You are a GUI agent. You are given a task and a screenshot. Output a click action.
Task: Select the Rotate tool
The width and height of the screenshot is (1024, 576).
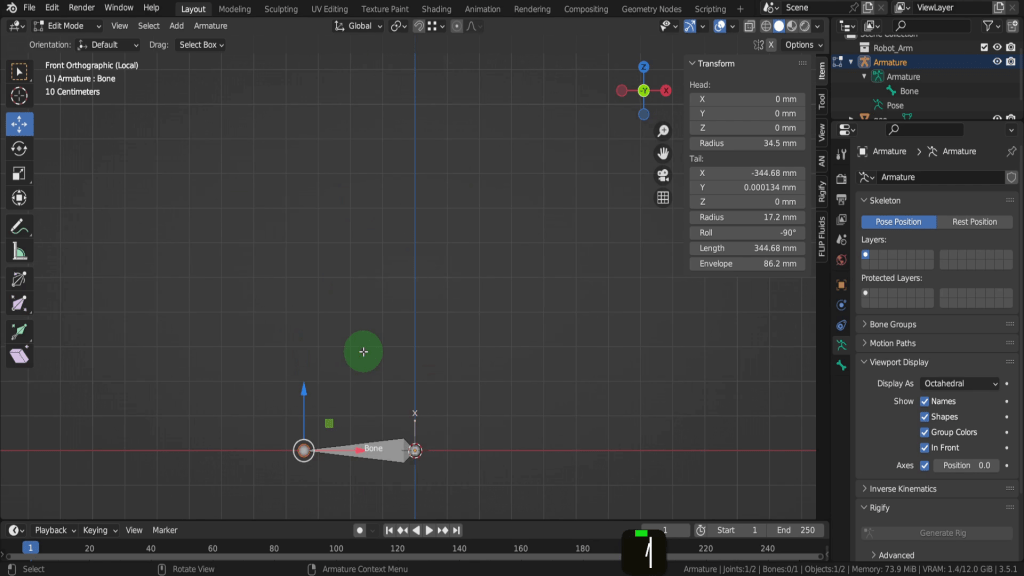(19, 149)
